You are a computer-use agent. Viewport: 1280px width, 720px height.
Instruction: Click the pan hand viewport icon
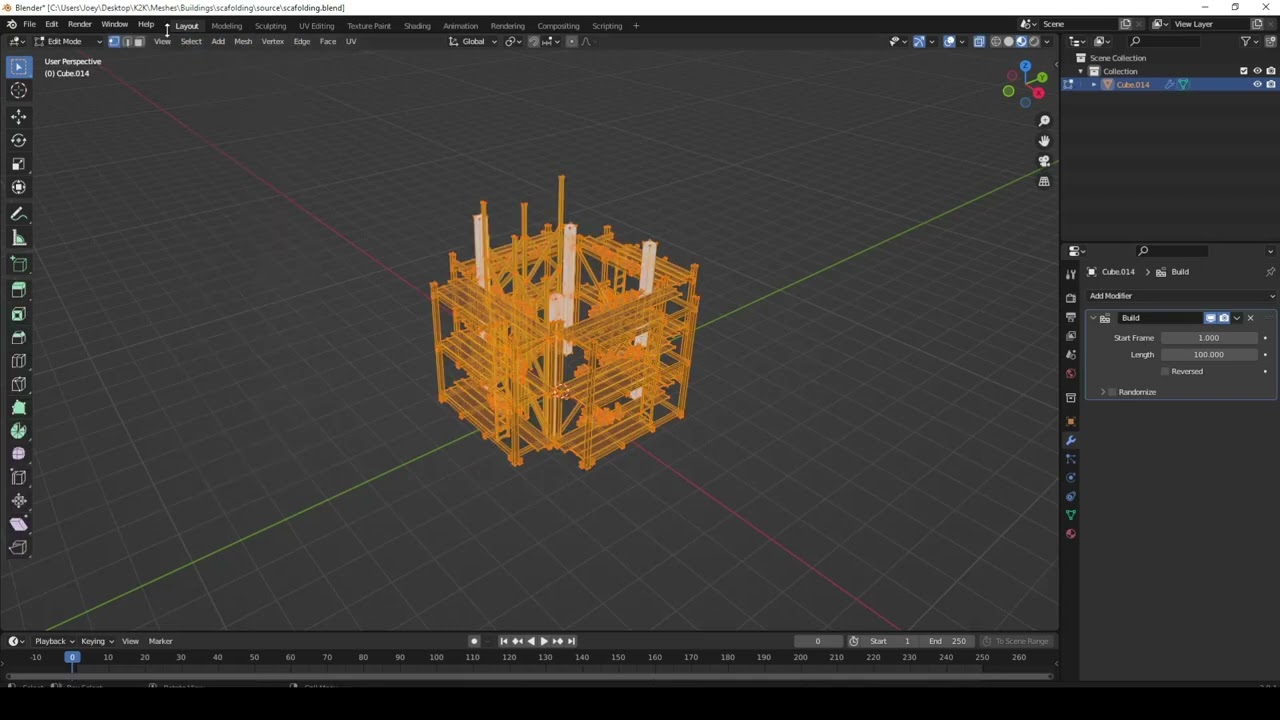(x=1044, y=141)
